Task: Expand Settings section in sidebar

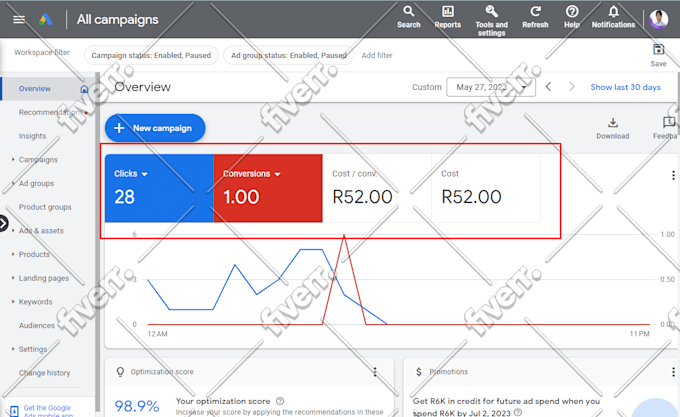Action: click(x=13, y=349)
